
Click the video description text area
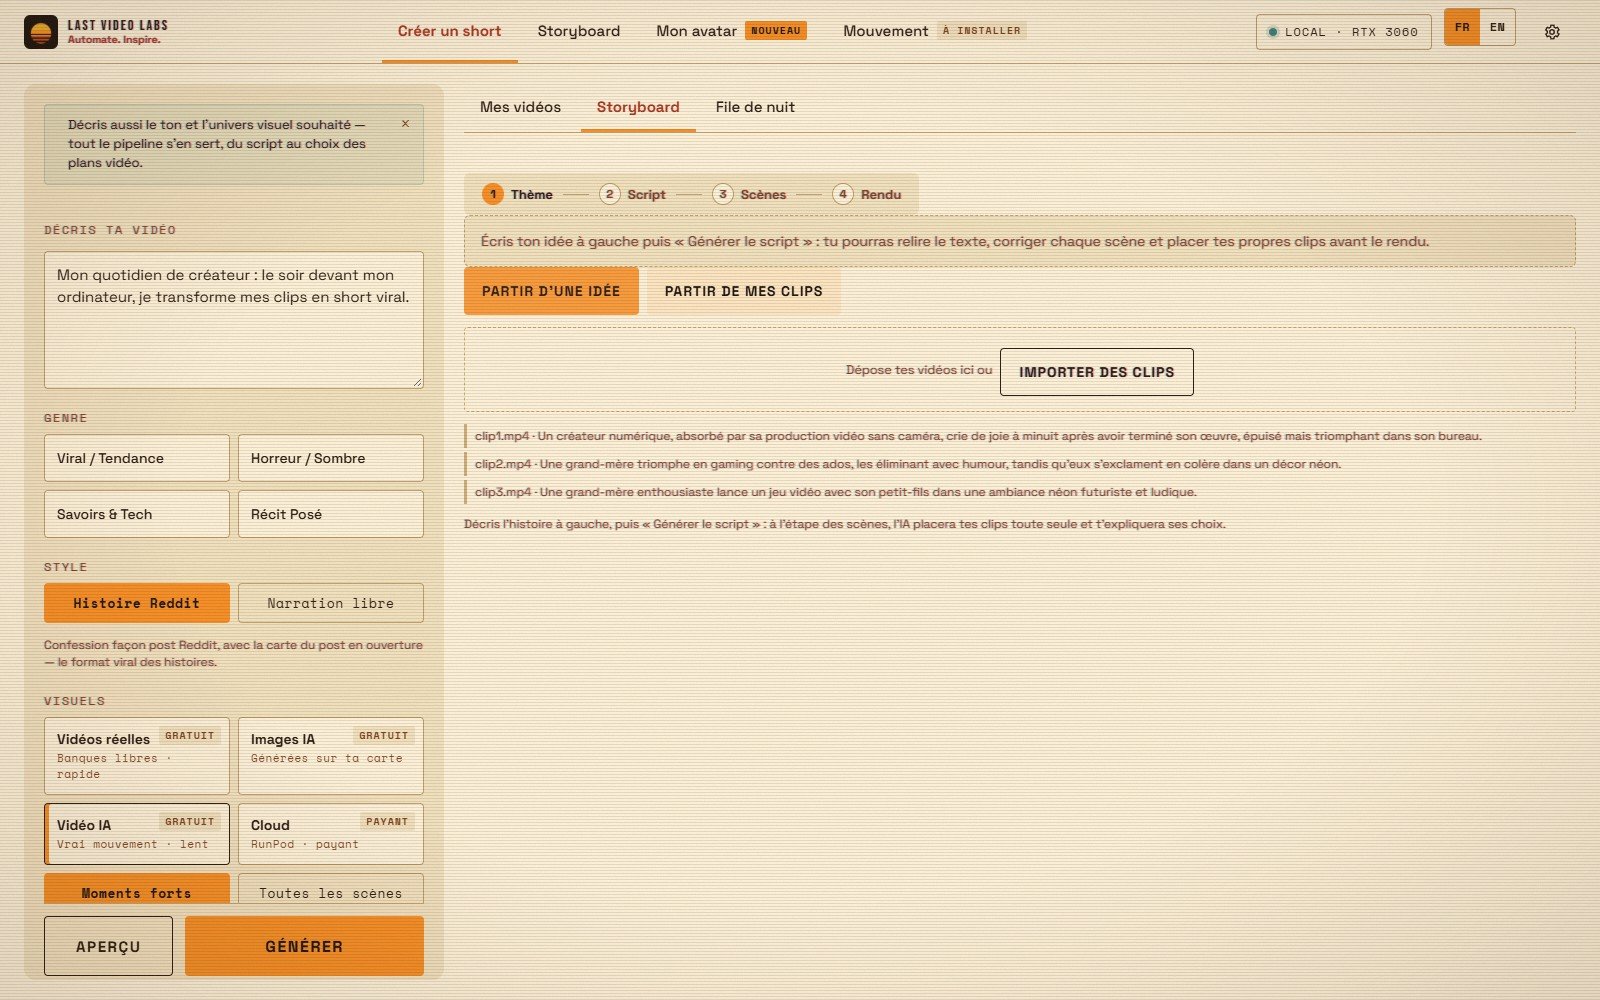(234, 319)
